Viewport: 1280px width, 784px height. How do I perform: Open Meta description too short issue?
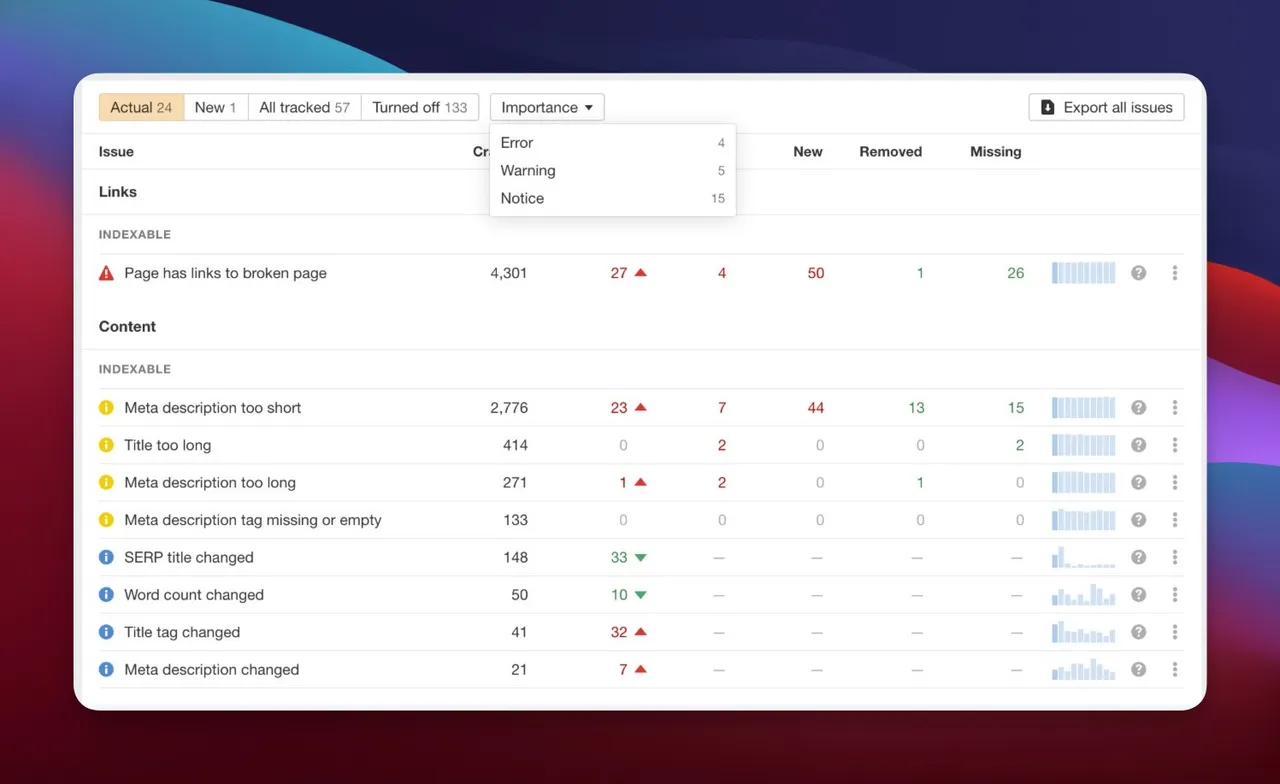click(213, 408)
